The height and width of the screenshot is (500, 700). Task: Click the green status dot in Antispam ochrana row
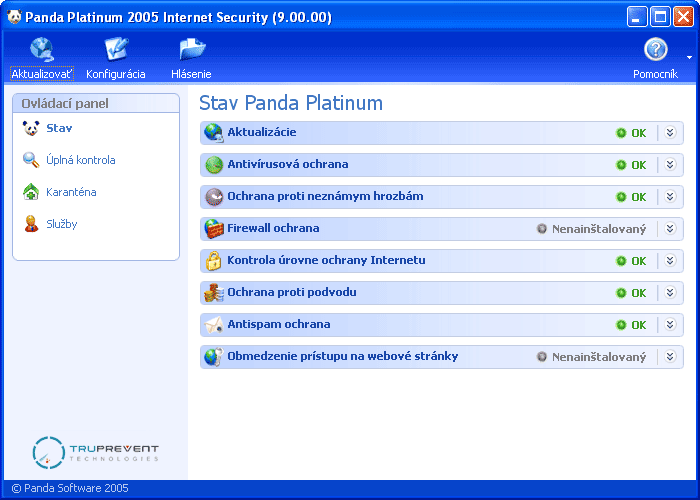click(621, 325)
